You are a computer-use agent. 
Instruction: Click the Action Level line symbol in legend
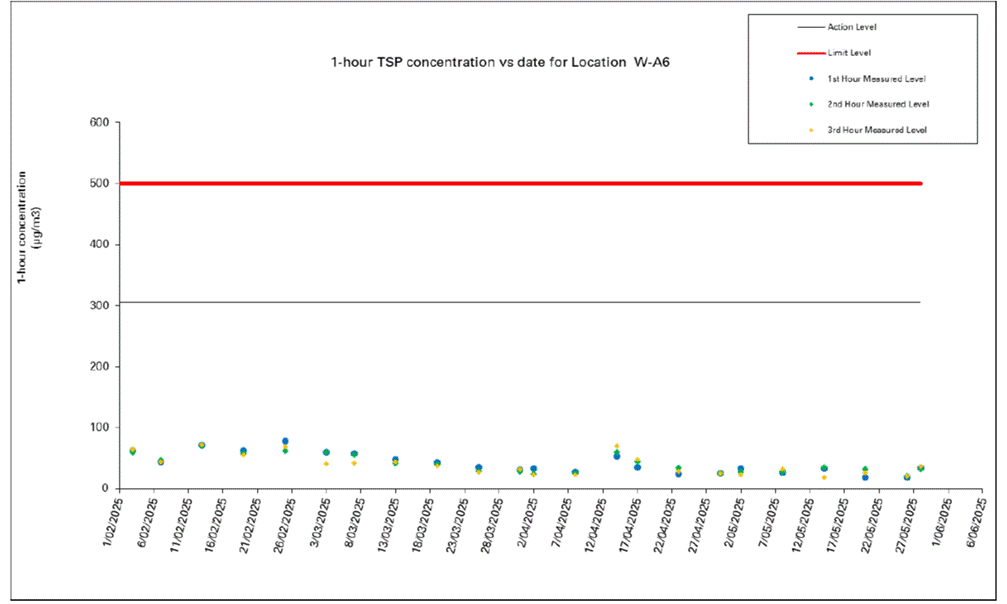pos(811,27)
